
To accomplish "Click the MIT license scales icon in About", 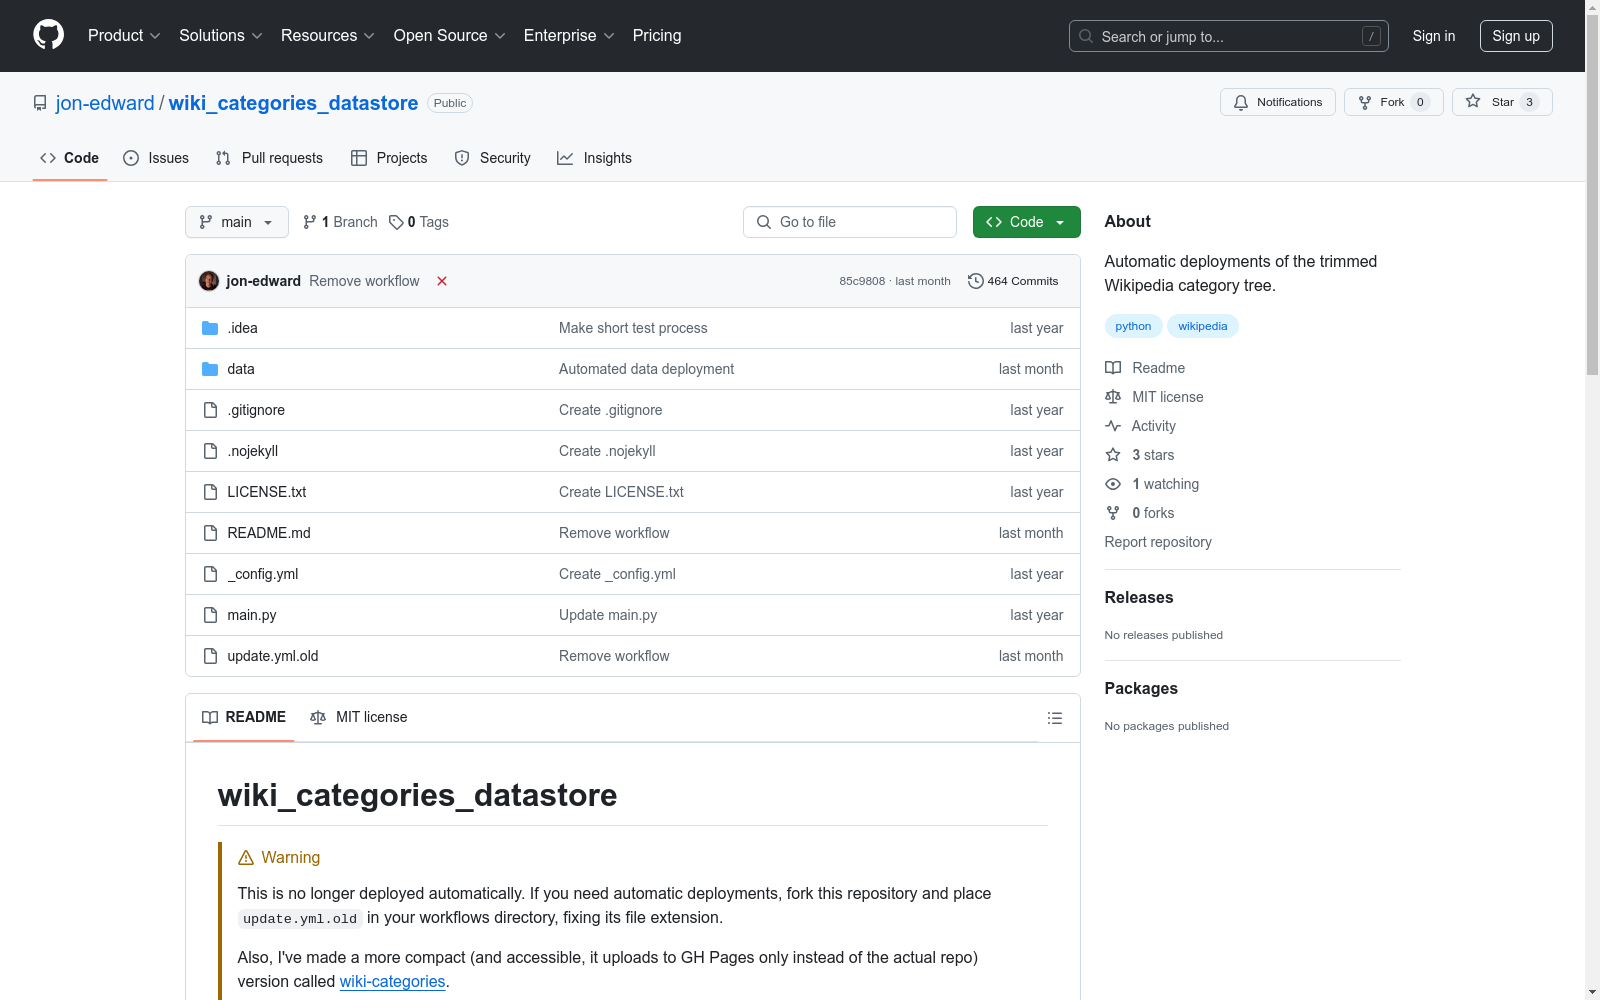I will pos(1113,397).
